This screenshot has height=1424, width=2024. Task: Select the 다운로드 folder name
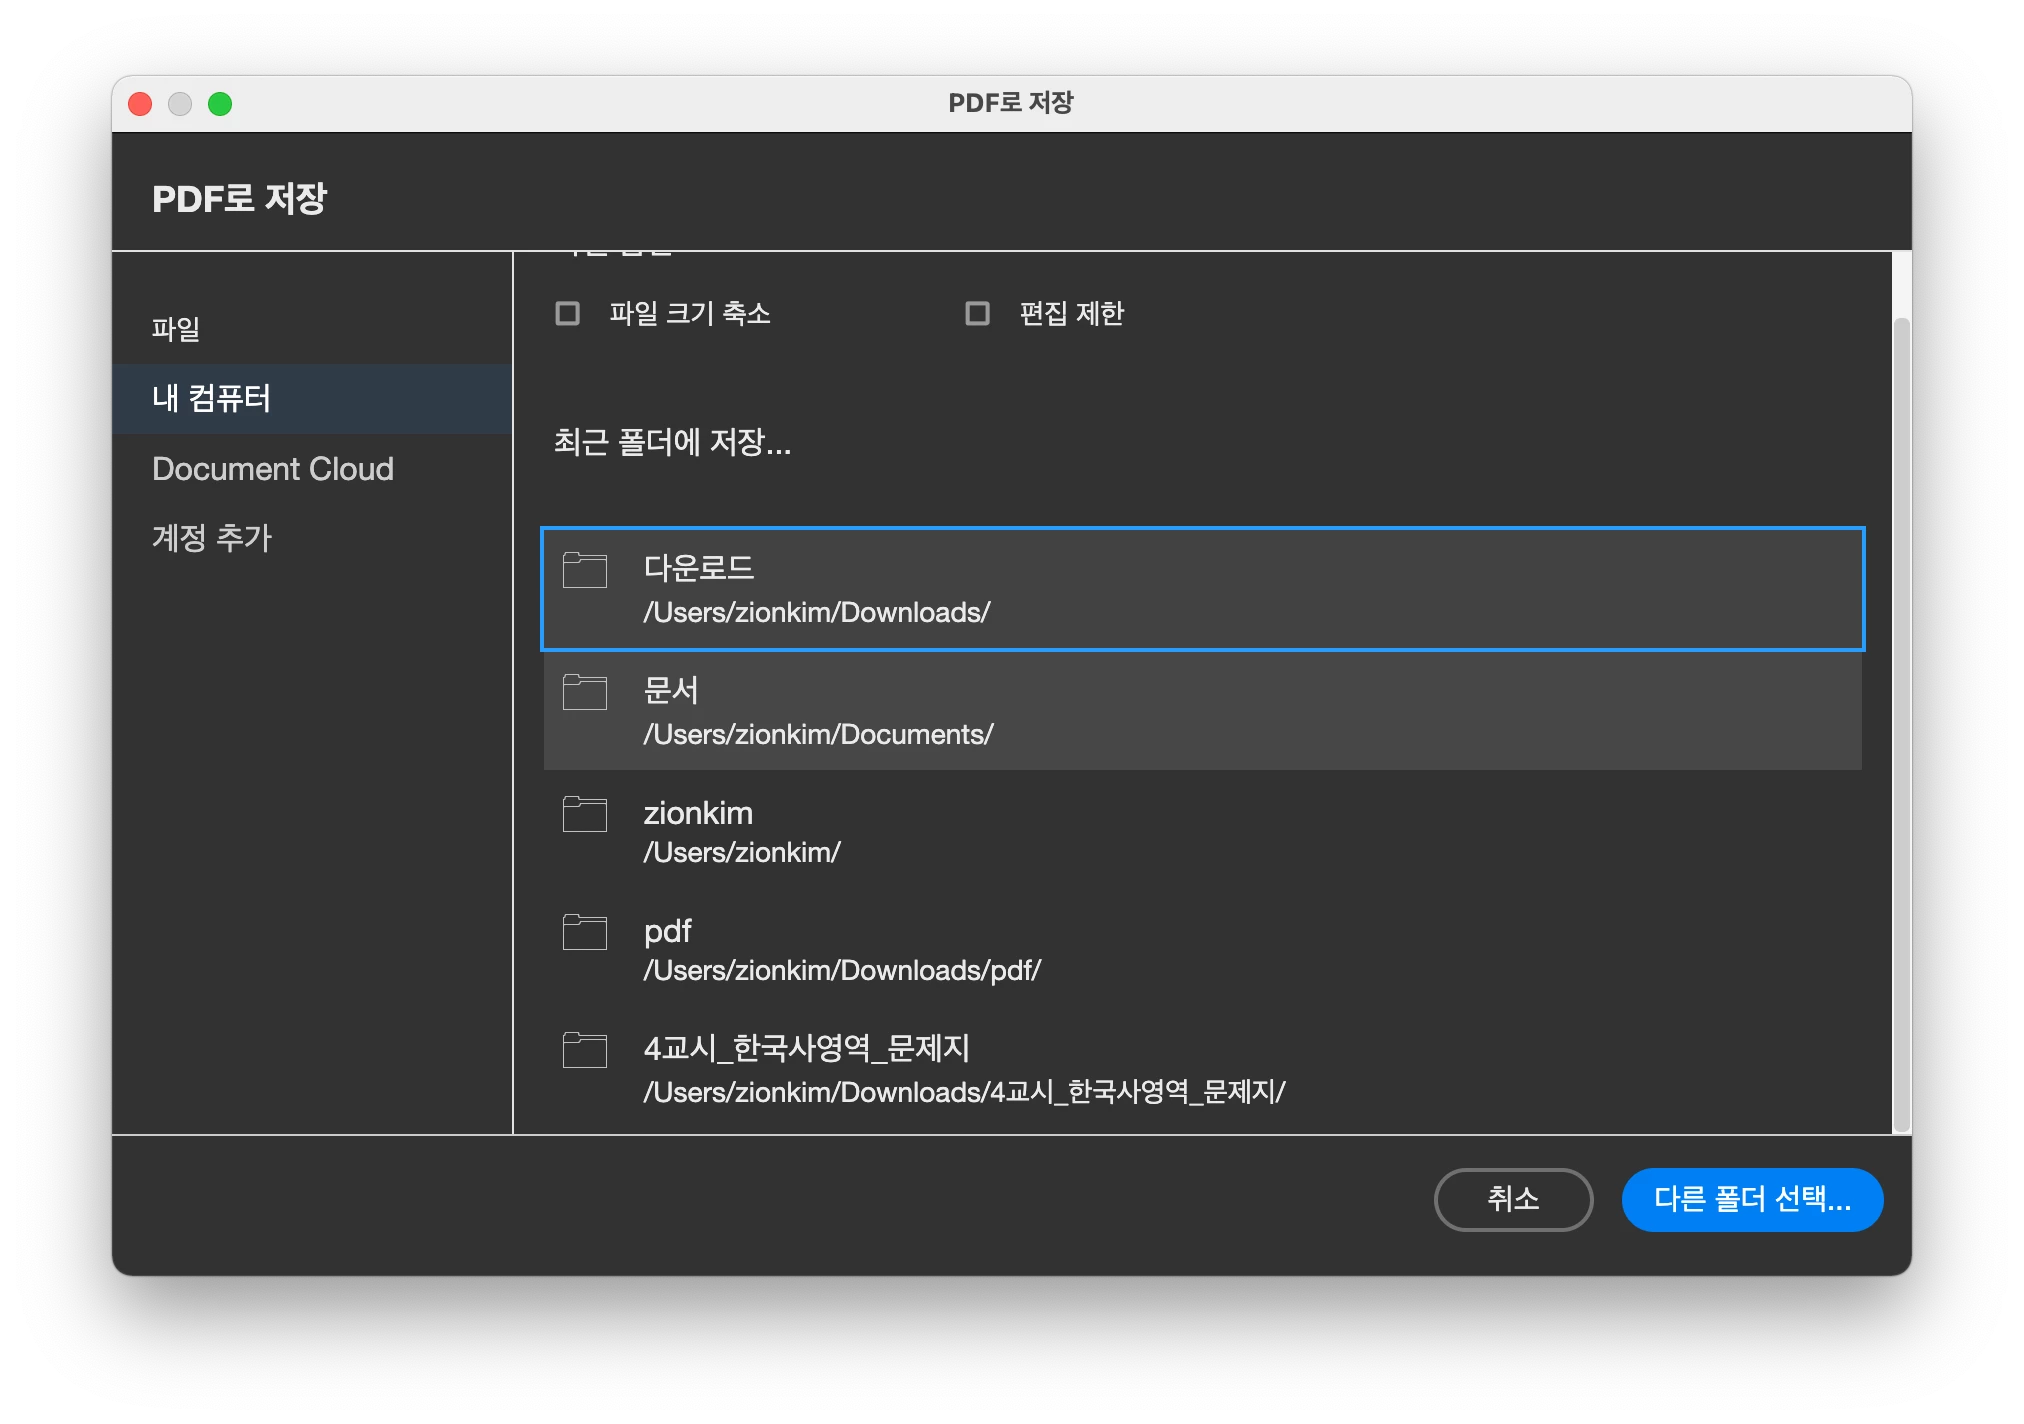coord(698,568)
